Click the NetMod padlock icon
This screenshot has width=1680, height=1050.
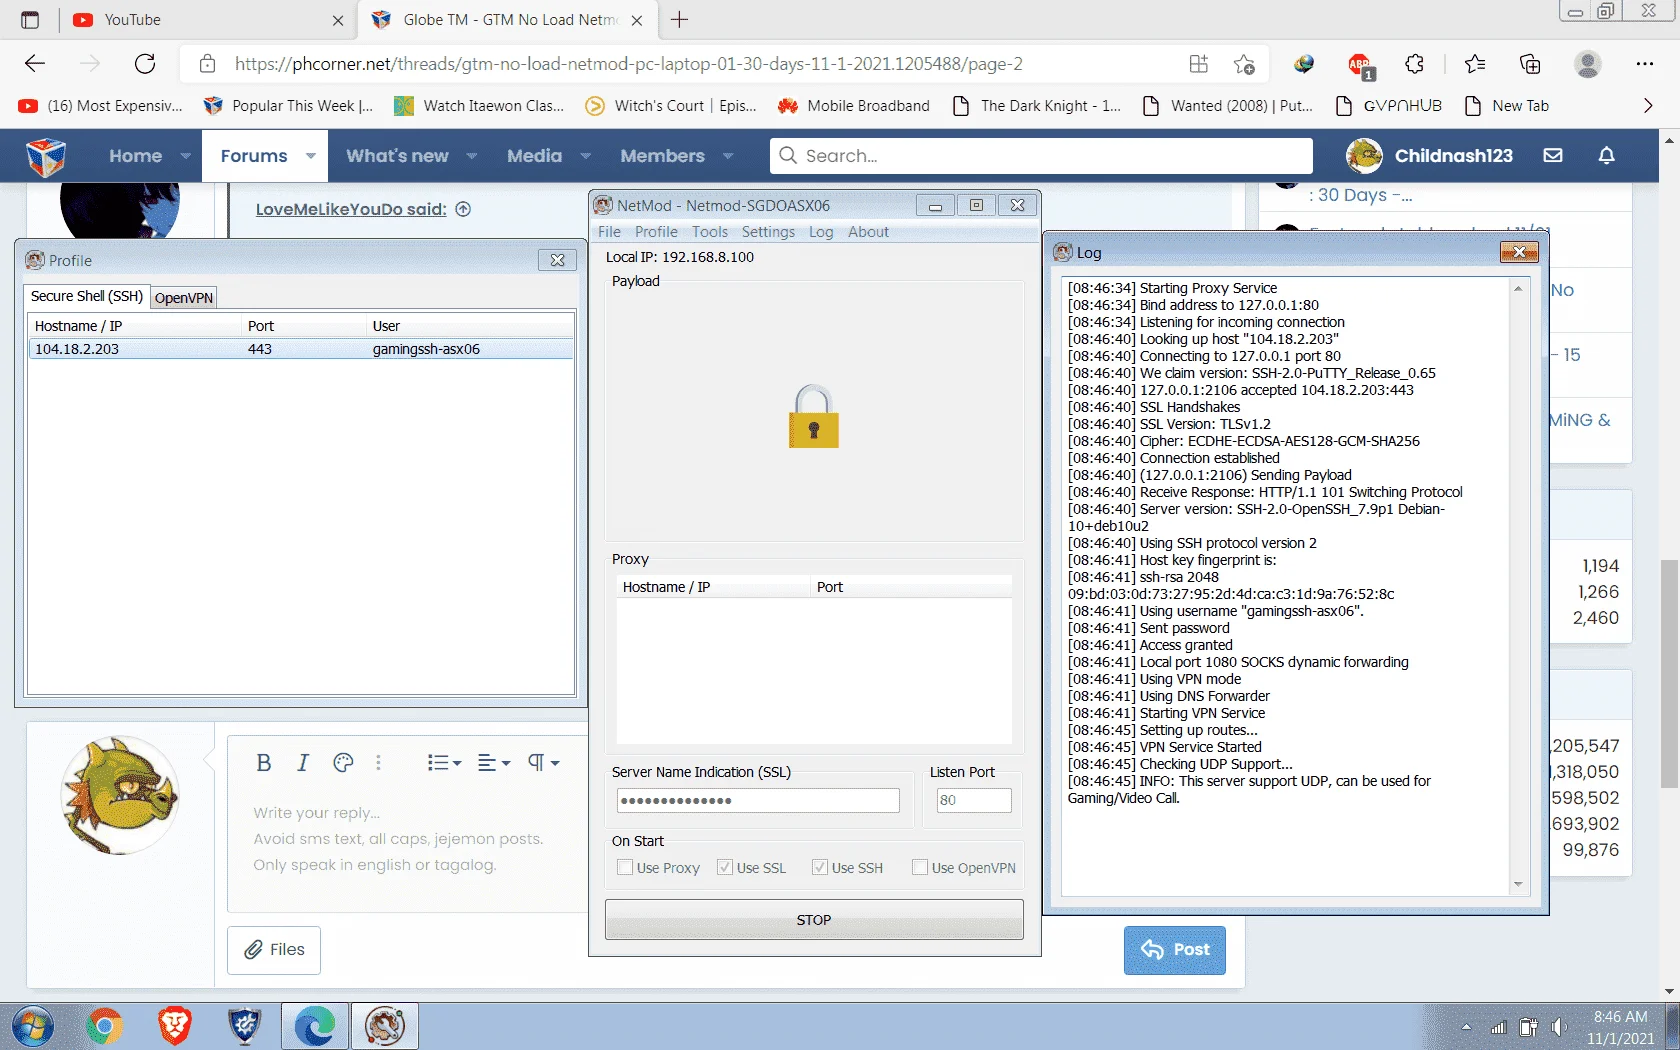tap(813, 416)
